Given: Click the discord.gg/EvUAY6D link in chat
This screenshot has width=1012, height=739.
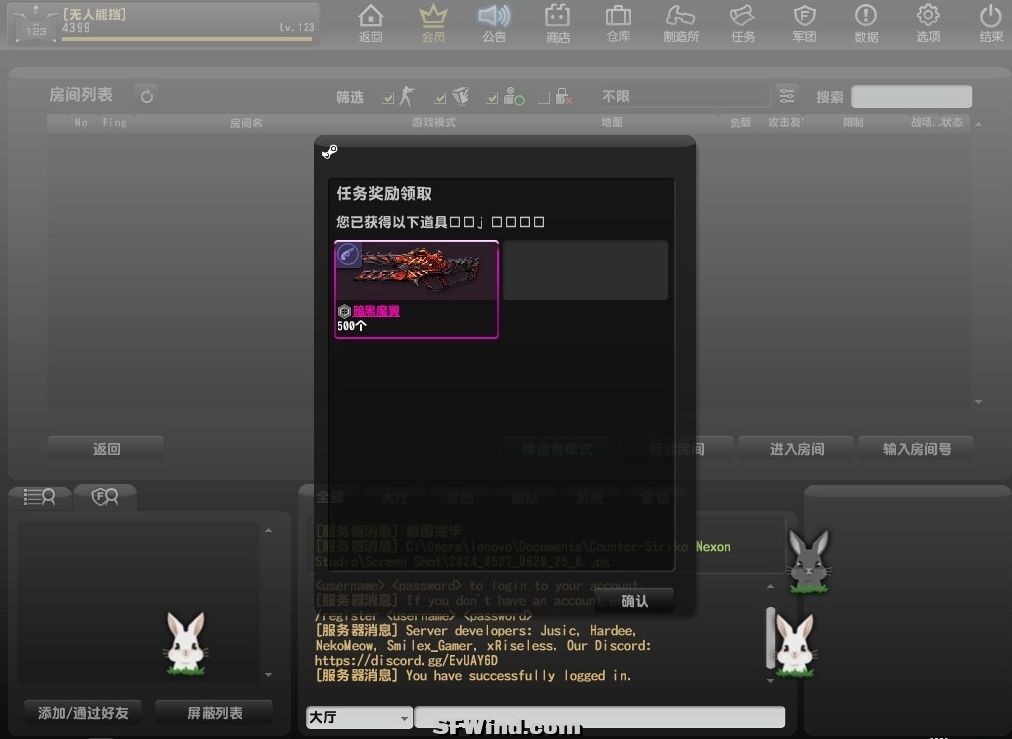Looking at the screenshot, I should coord(406,660).
